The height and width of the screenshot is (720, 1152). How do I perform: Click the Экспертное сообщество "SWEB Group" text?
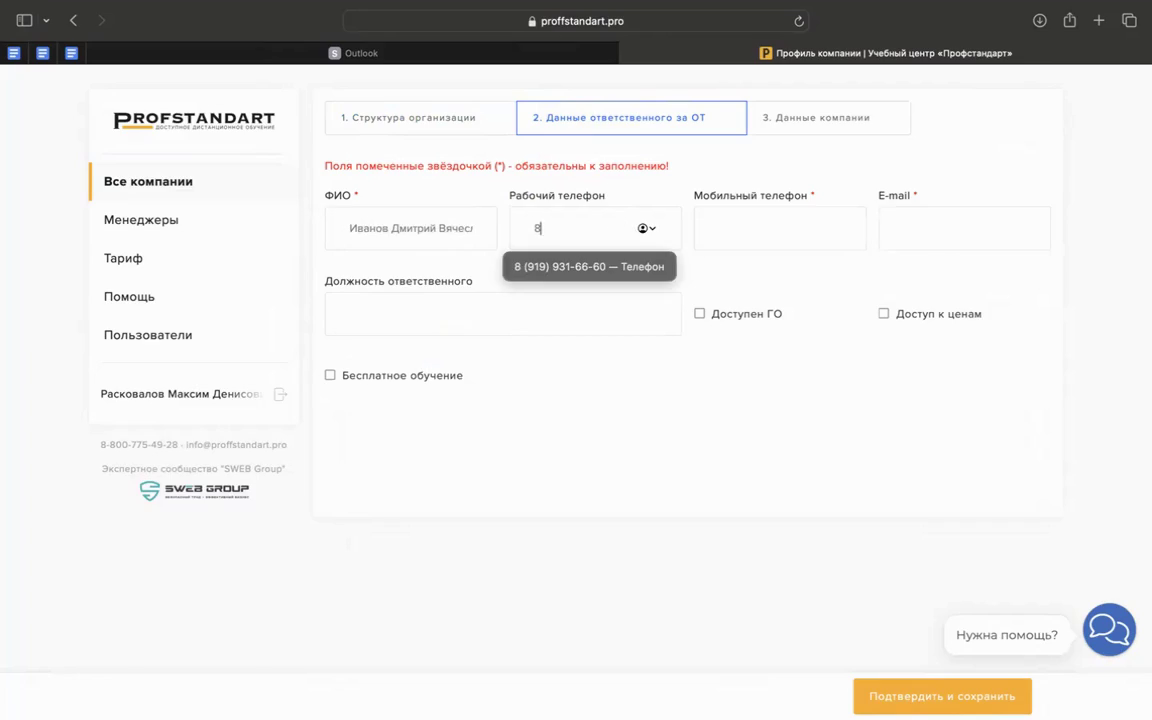point(193,469)
